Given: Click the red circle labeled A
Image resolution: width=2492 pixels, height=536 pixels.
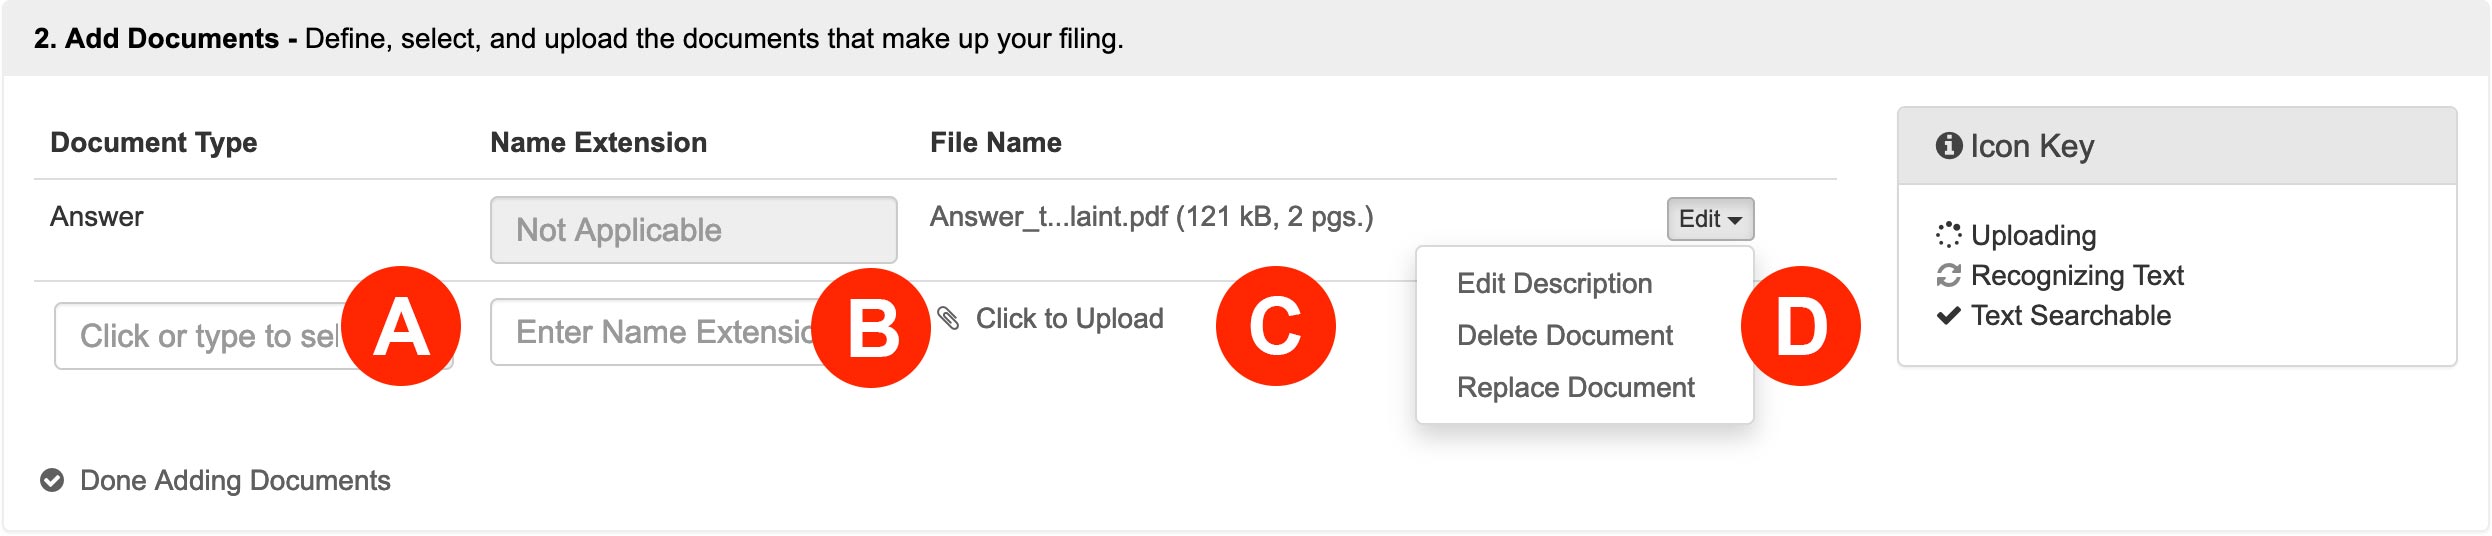Looking at the screenshot, I should click(401, 326).
